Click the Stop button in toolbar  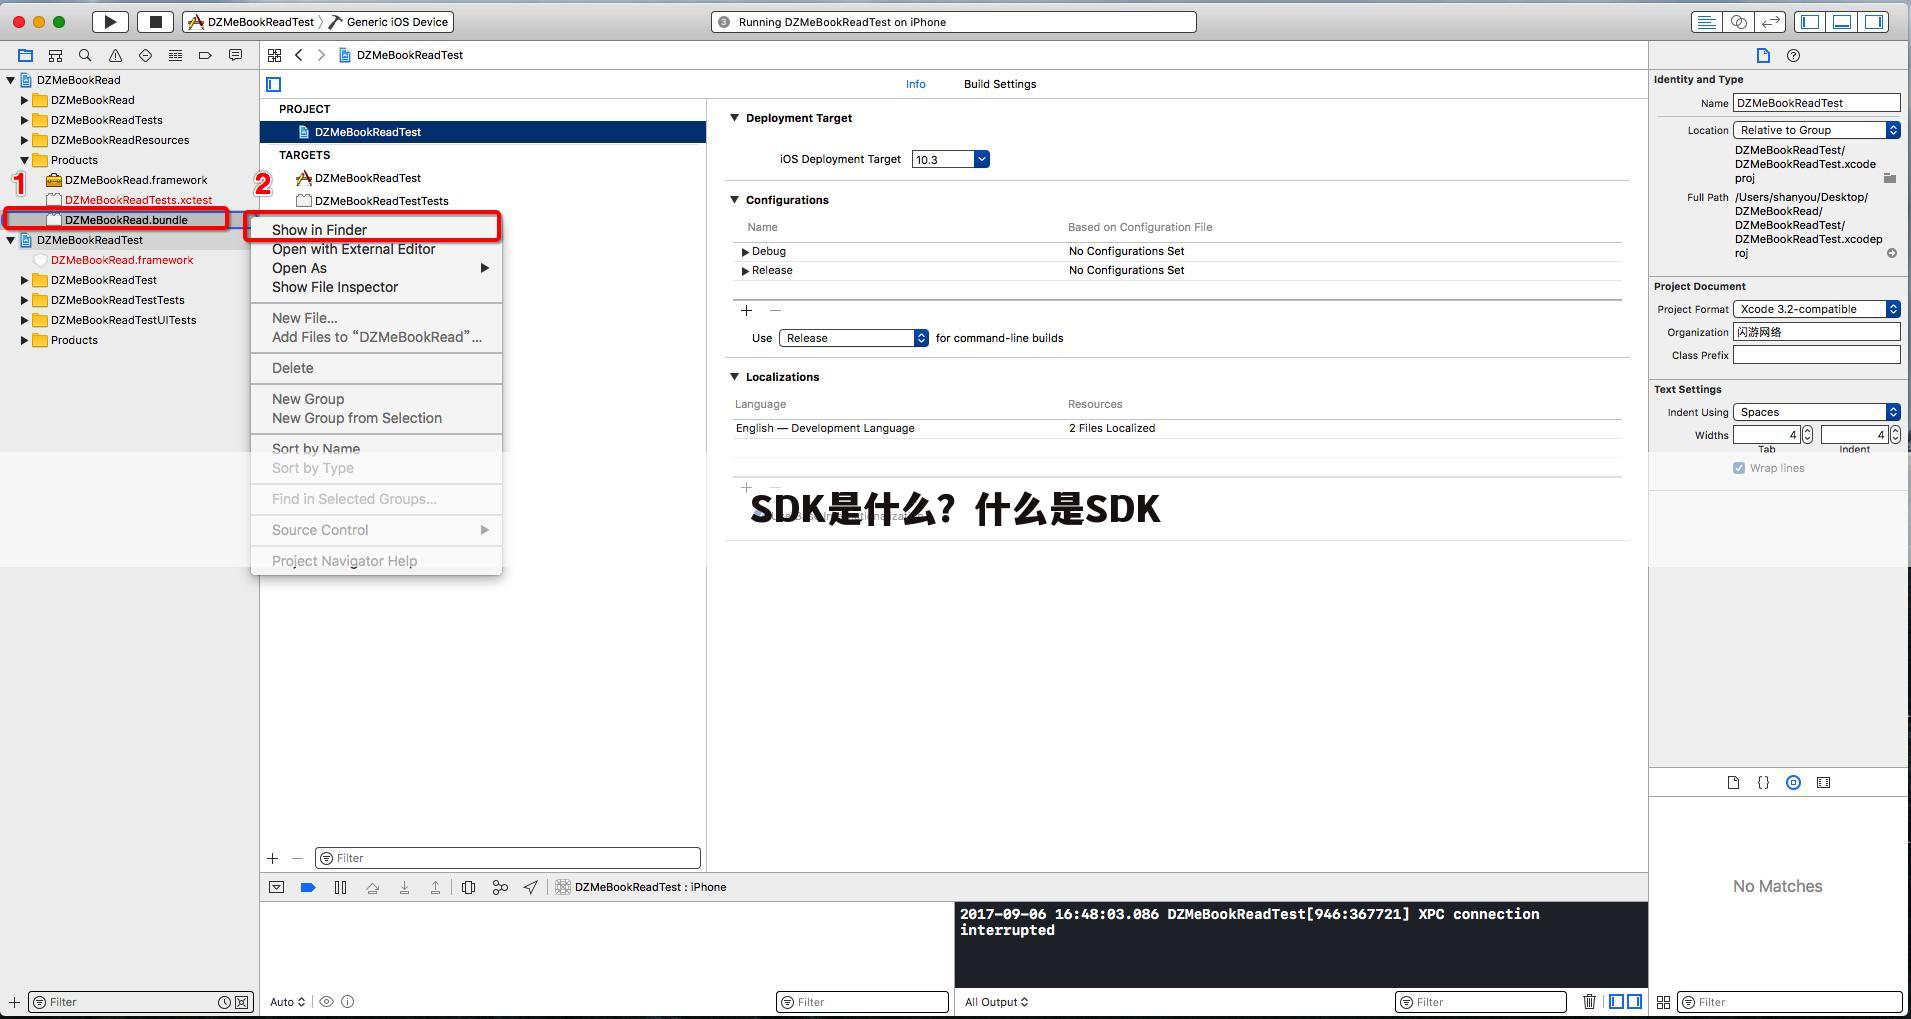[155, 22]
